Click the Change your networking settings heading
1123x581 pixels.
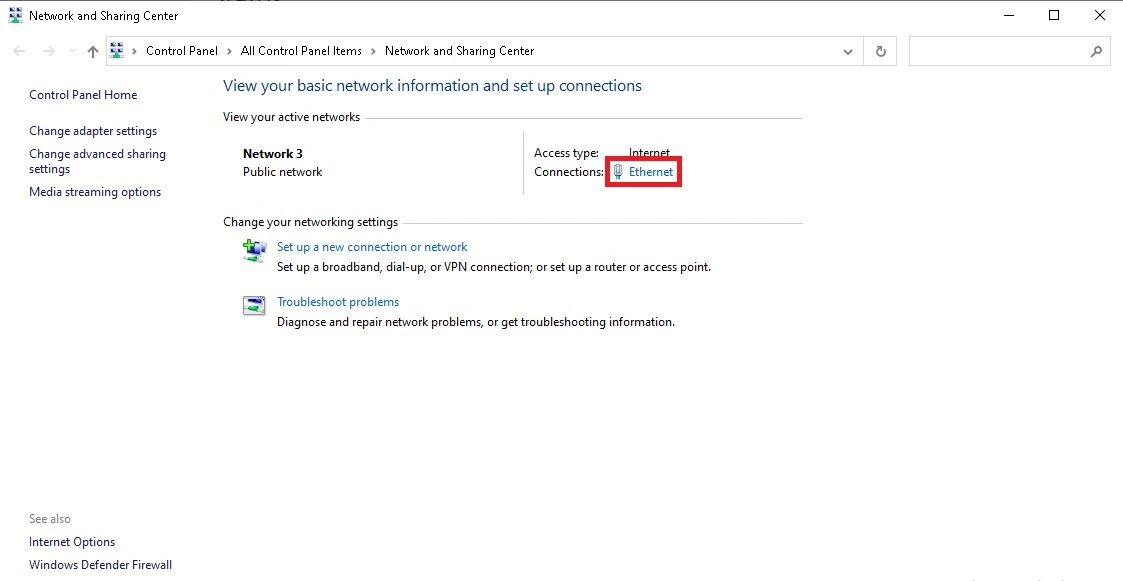(310, 222)
